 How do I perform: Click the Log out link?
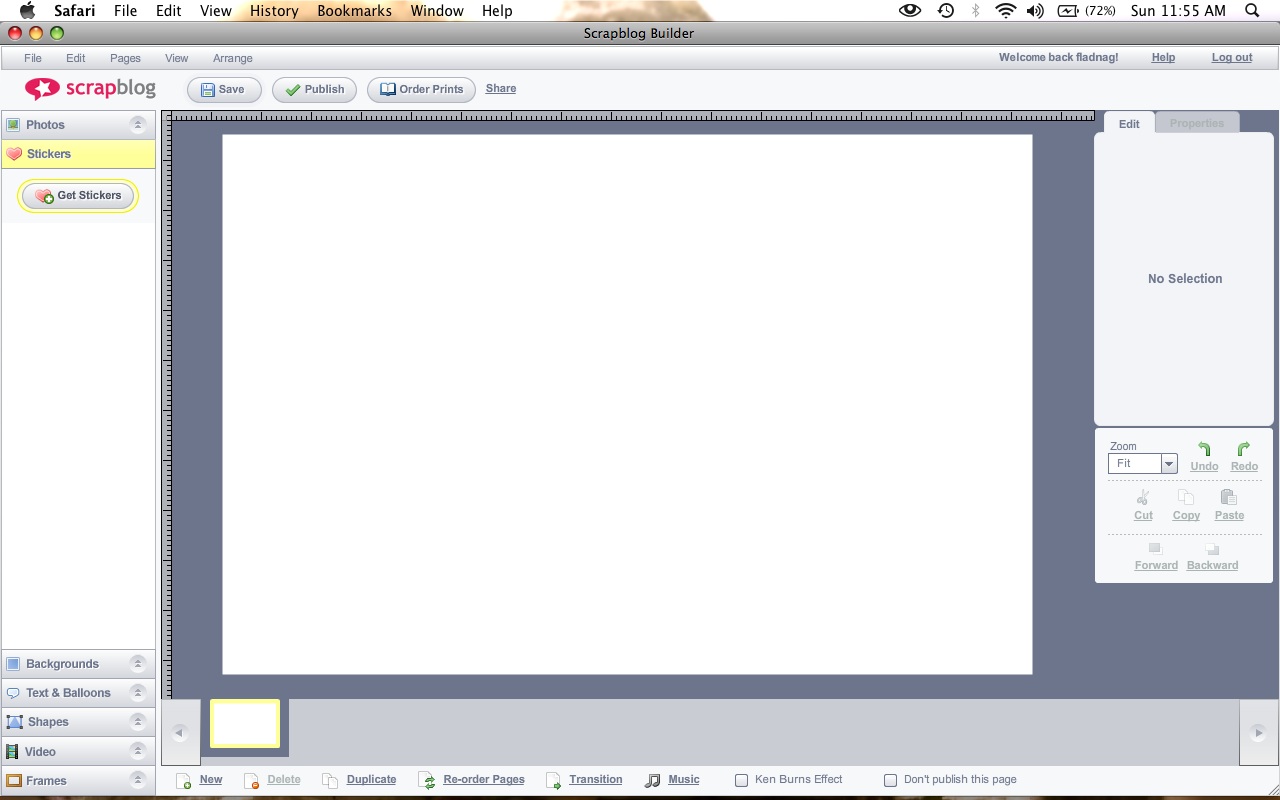click(1232, 58)
